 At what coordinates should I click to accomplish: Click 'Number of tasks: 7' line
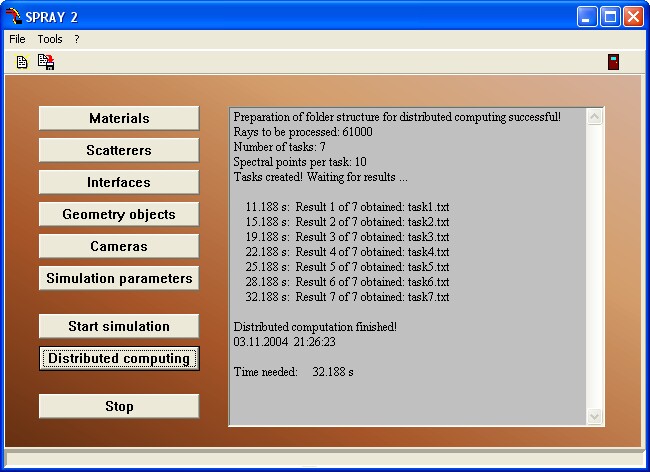pos(279,147)
